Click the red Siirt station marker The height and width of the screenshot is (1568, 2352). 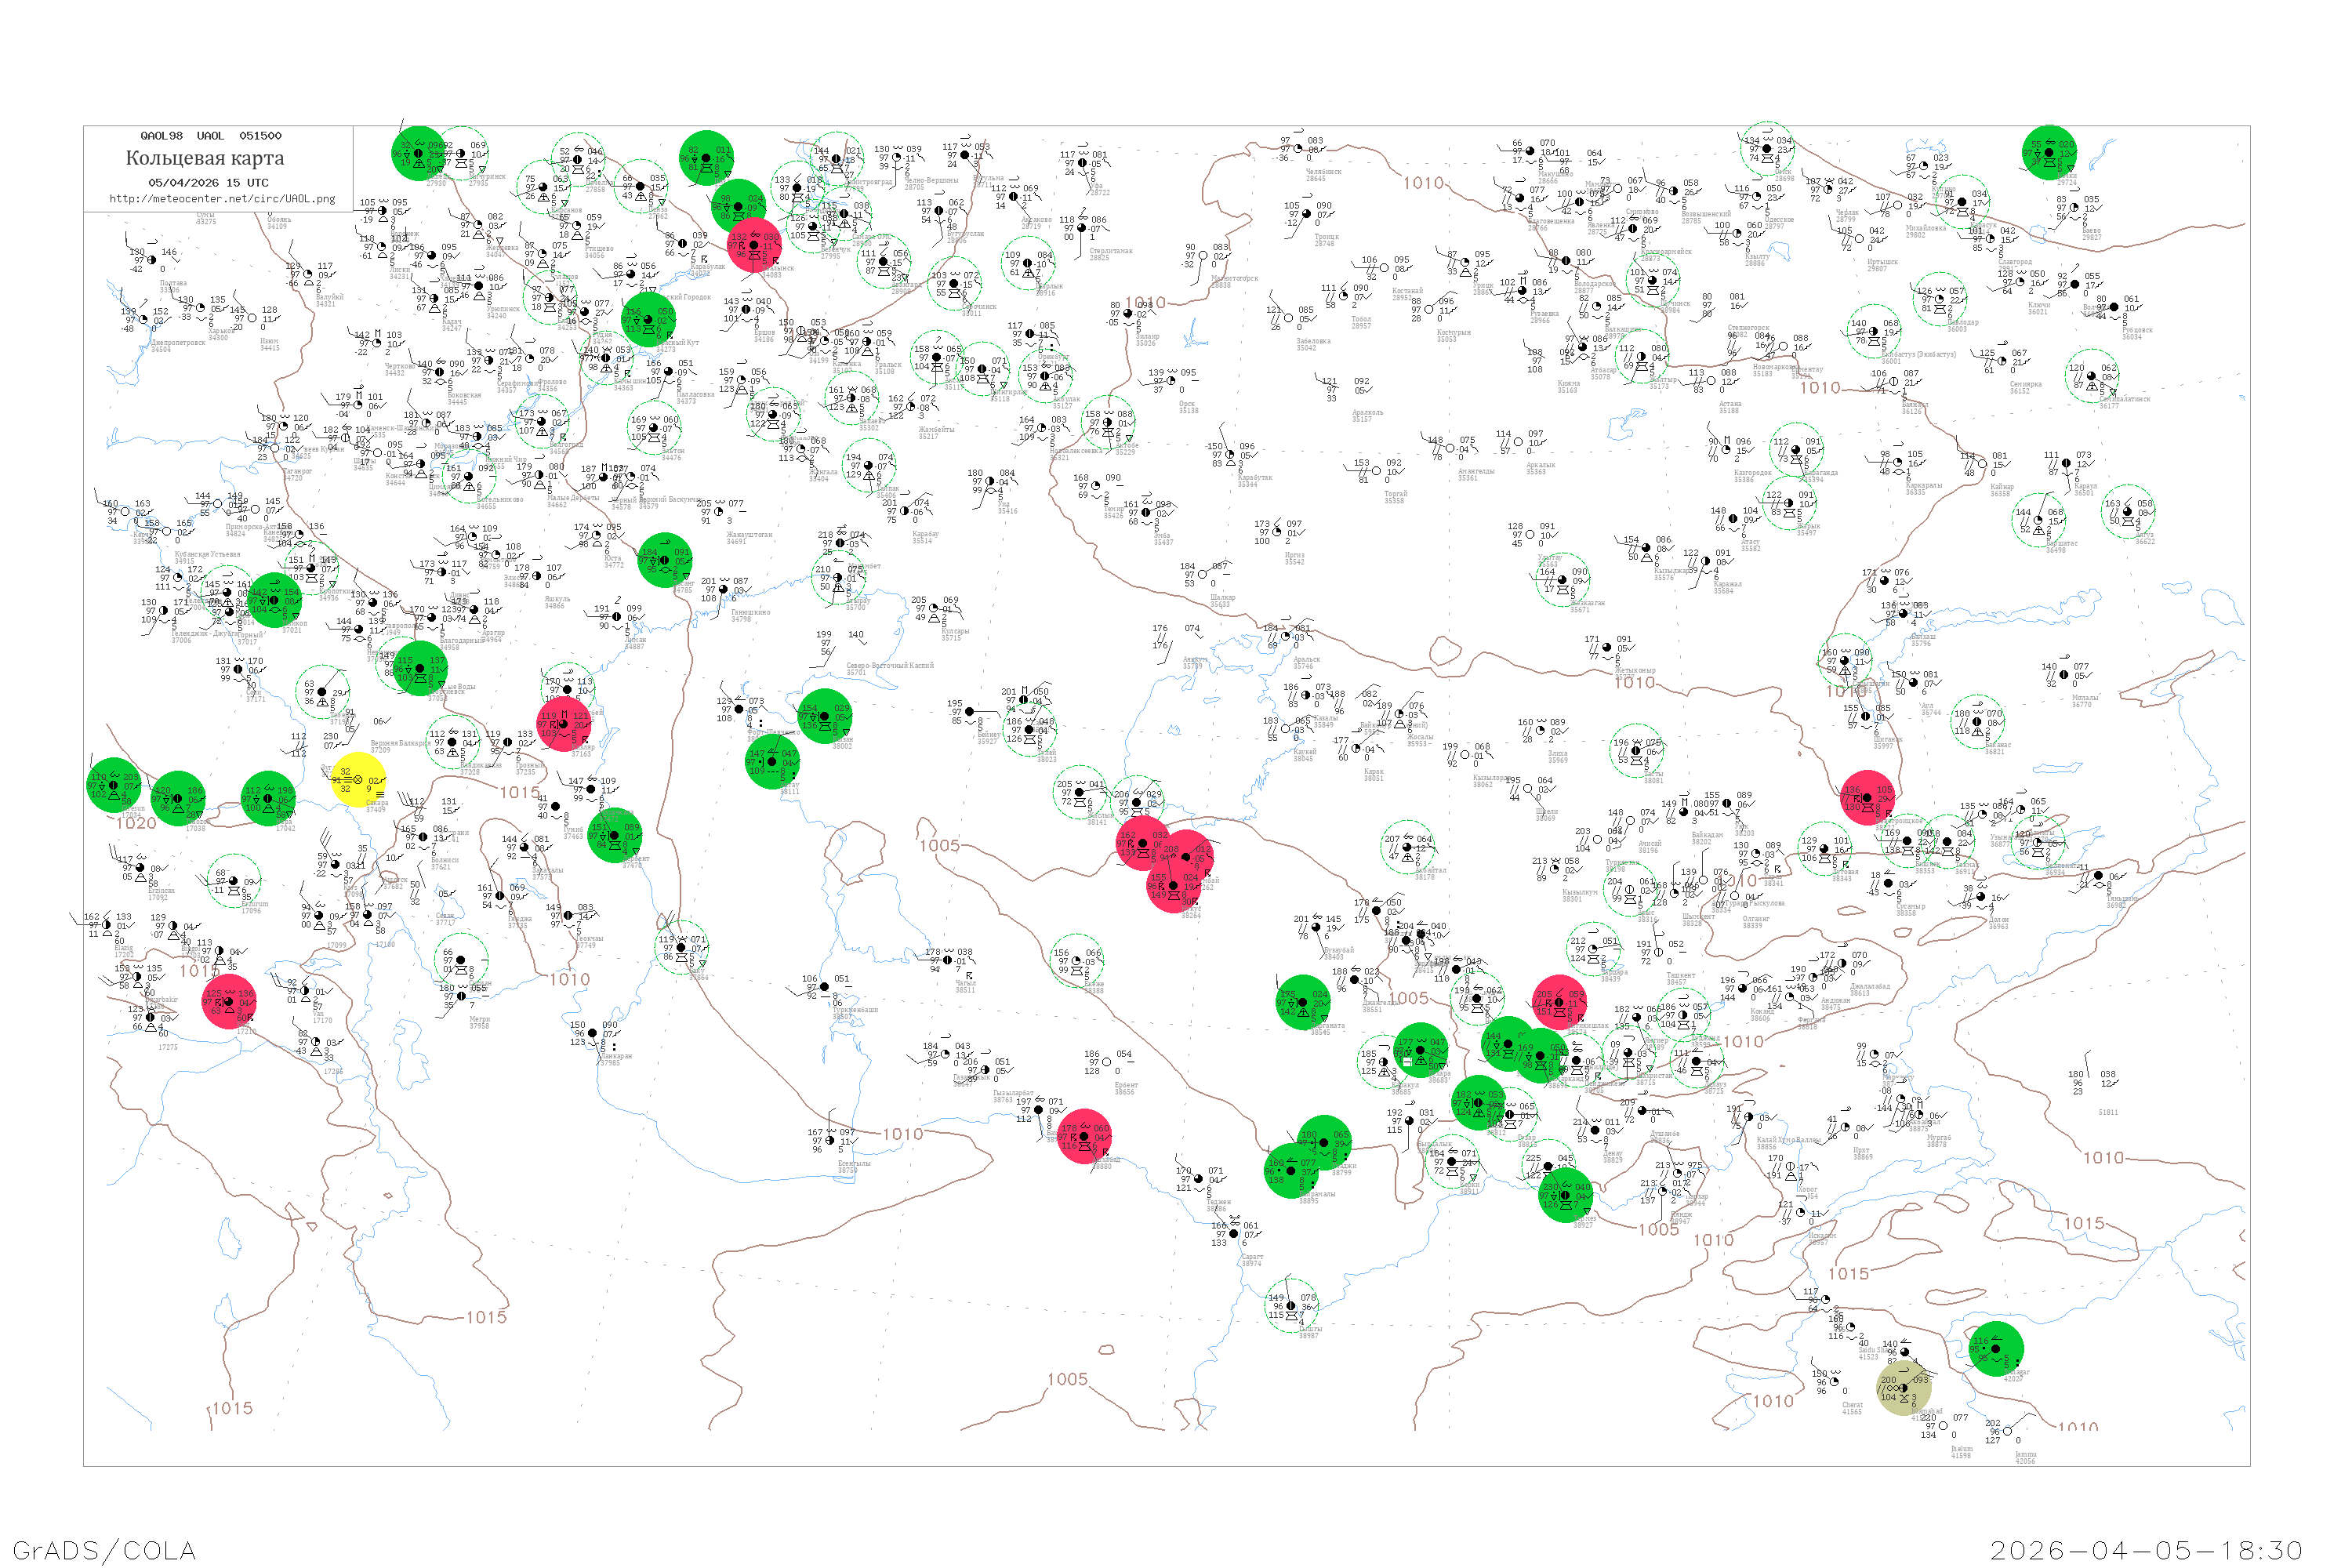(229, 1001)
